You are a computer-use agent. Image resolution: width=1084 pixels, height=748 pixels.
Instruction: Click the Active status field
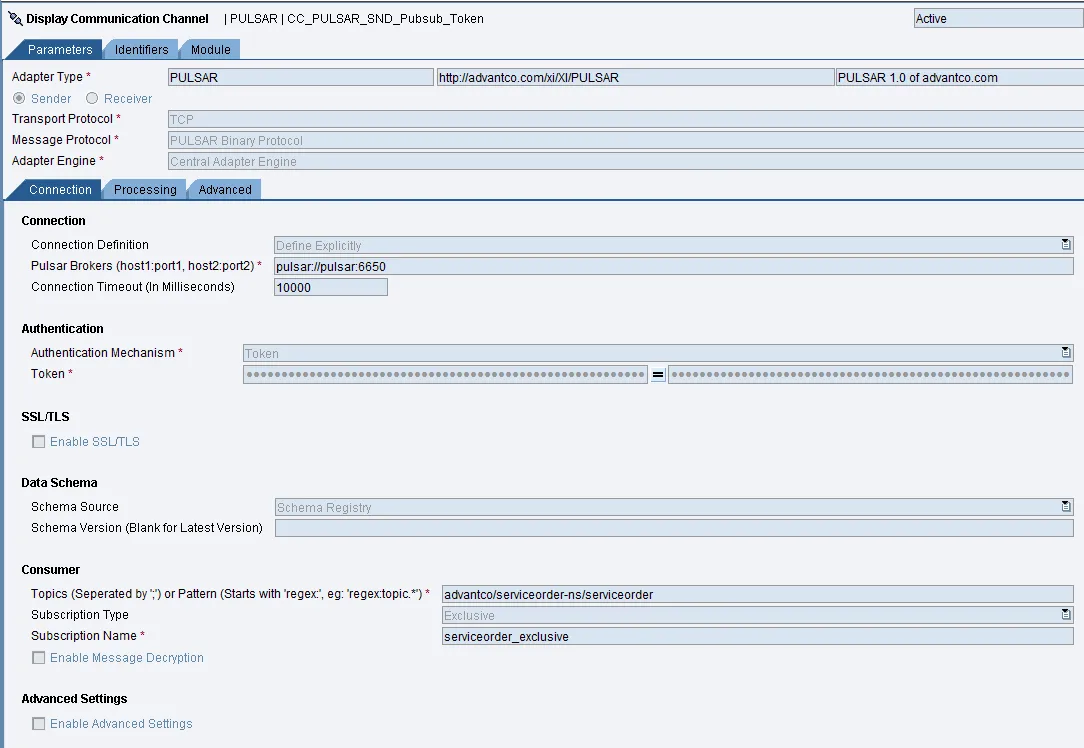999,19
